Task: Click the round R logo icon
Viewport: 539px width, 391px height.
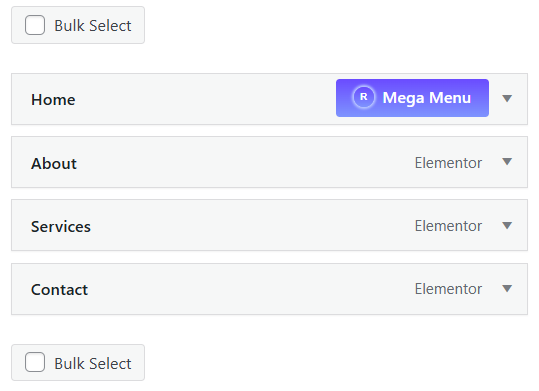Action: 363,97
